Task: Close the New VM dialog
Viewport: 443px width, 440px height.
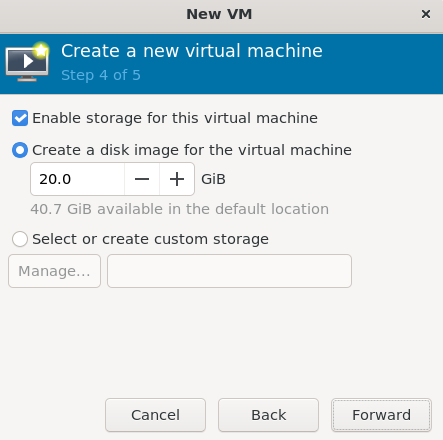Action: click(x=426, y=14)
